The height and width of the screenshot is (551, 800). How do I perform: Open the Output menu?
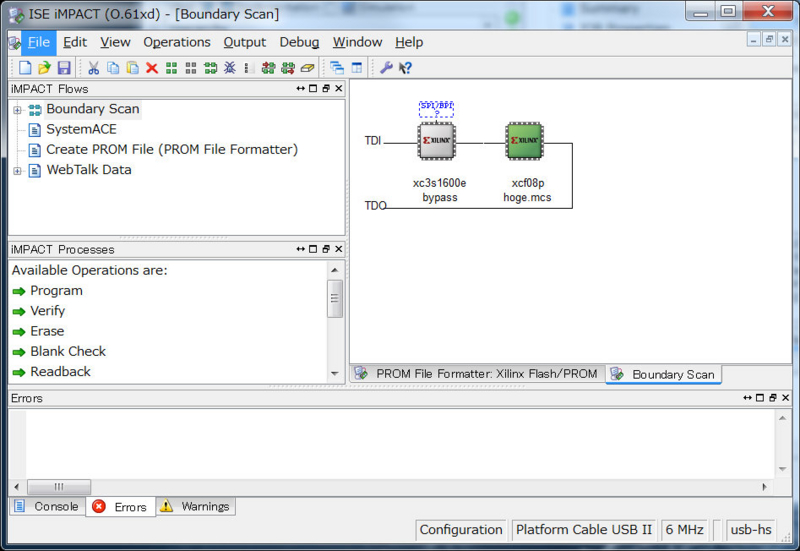tap(244, 42)
